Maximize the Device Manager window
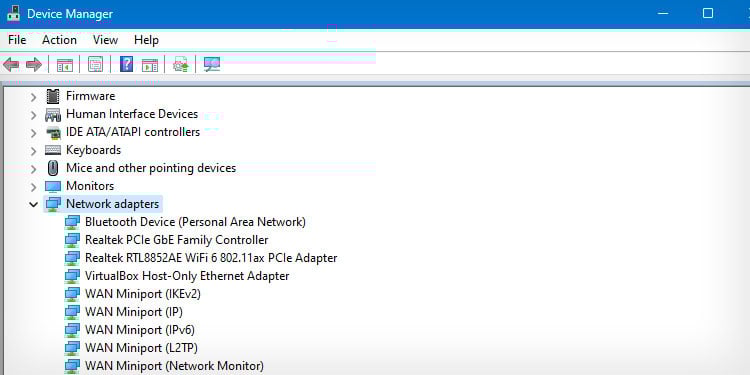 pyautogui.click(x=708, y=13)
